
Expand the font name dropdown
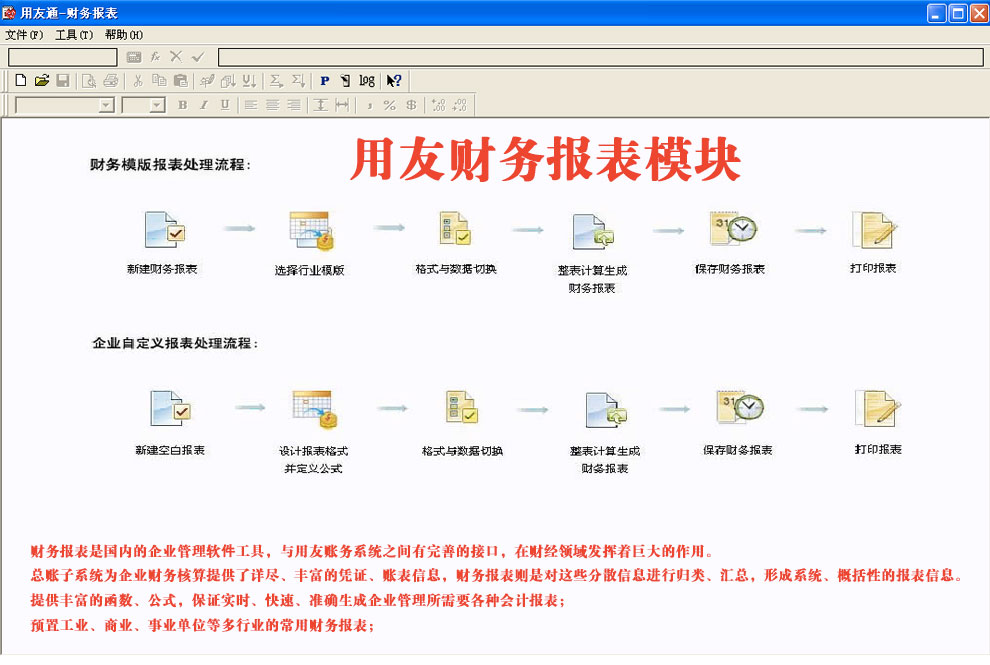tap(107, 105)
